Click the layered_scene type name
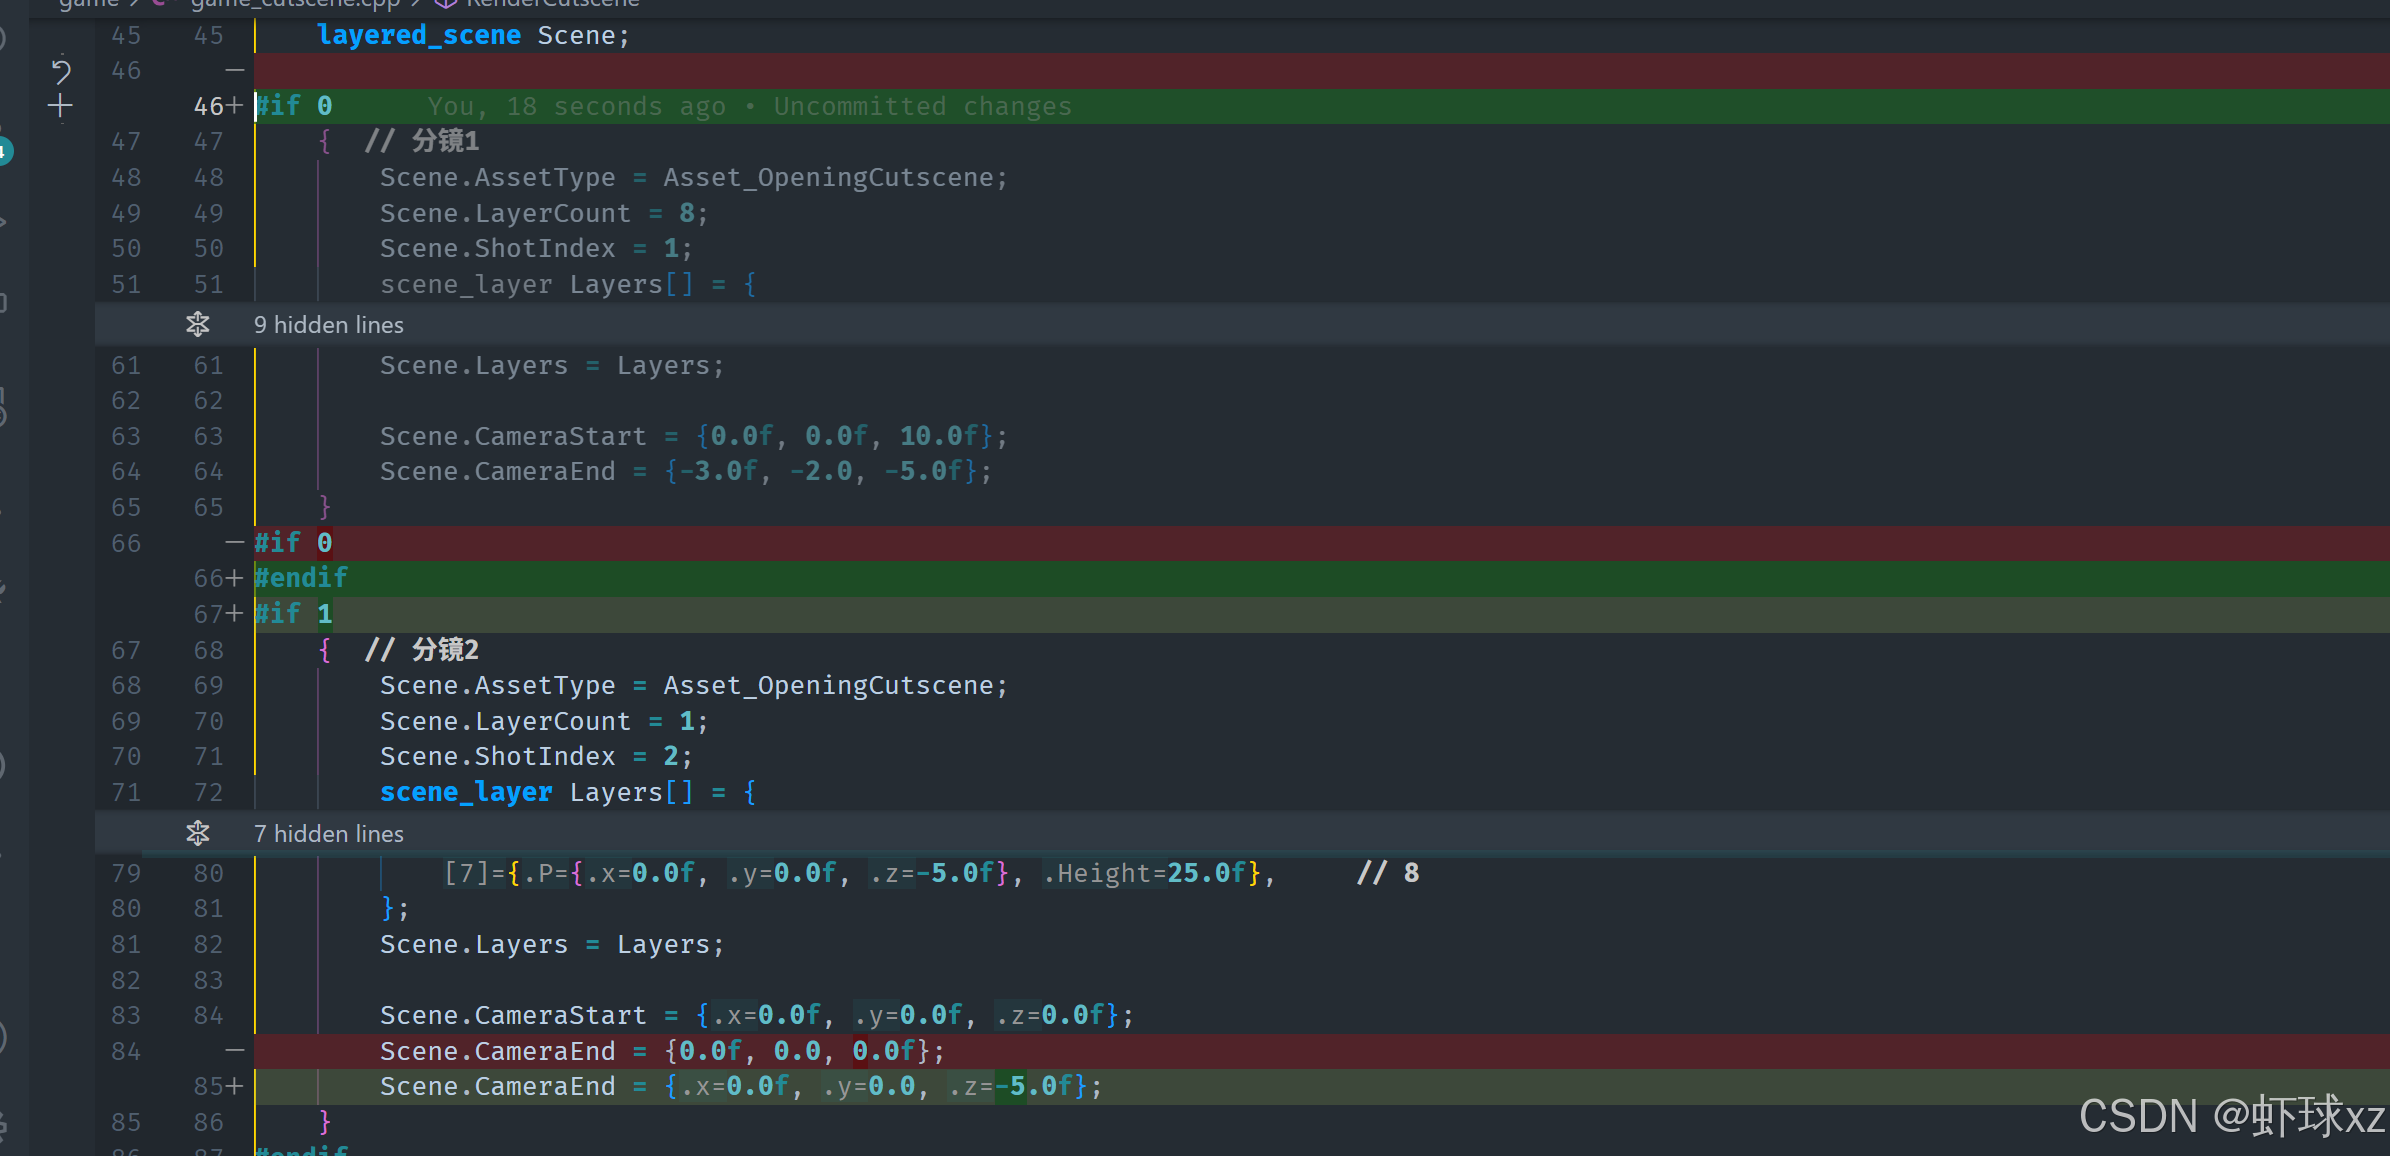The width and height of the screenshot is (2390, 1156). tap(418, 36)
